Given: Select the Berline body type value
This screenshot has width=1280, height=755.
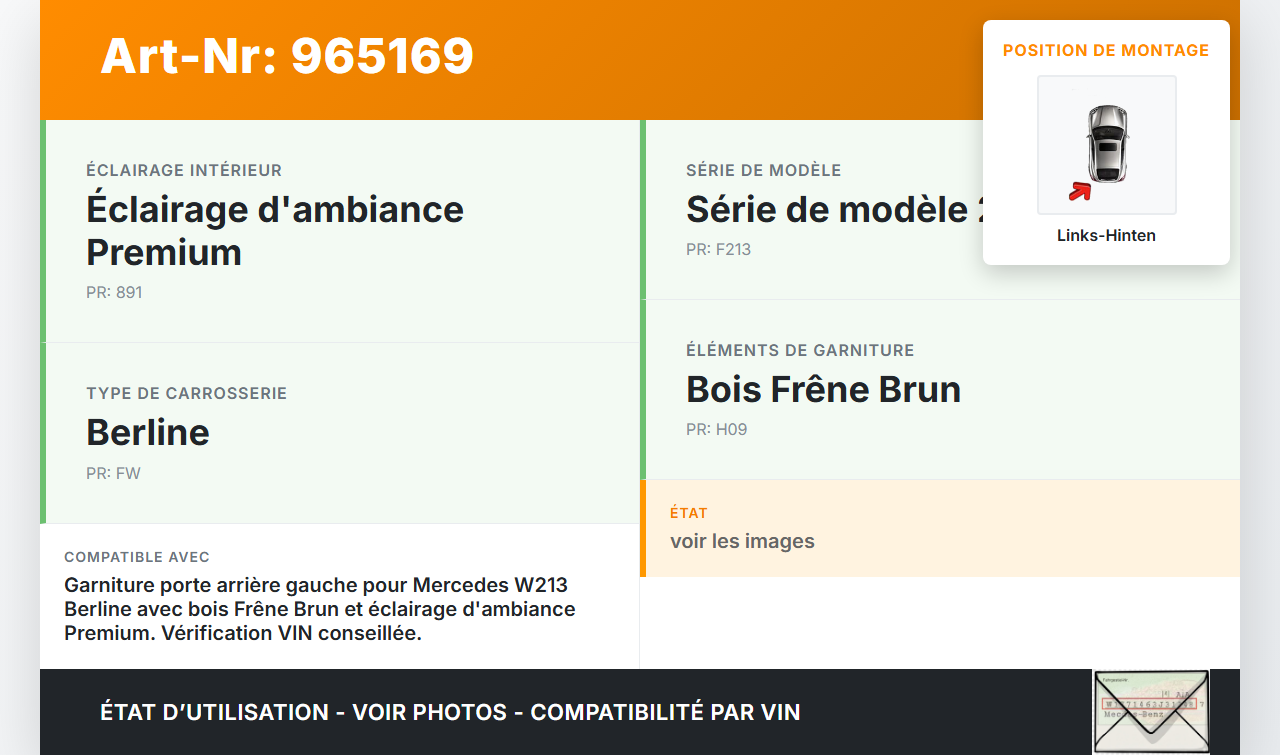Looking at the screenshot, I should tap(148, 432).
